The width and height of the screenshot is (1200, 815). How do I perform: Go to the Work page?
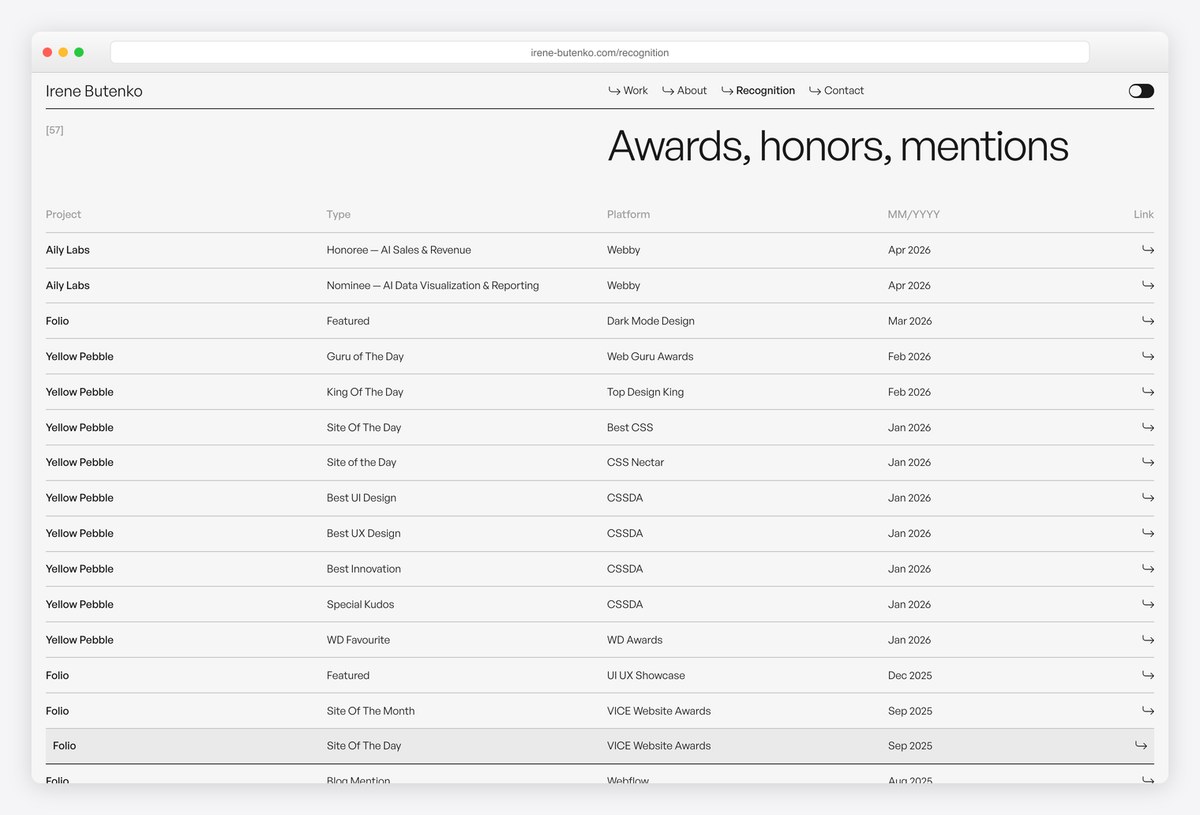(x=628, y=91)
